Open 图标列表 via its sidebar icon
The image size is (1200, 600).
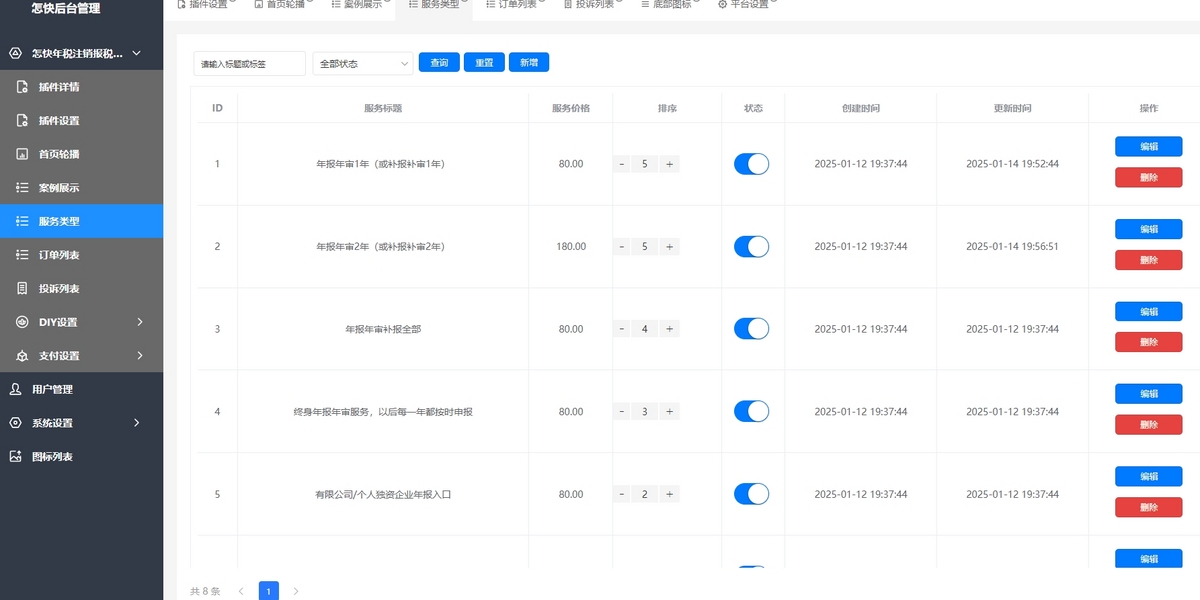pyautogui.click(x=15, y=456)
